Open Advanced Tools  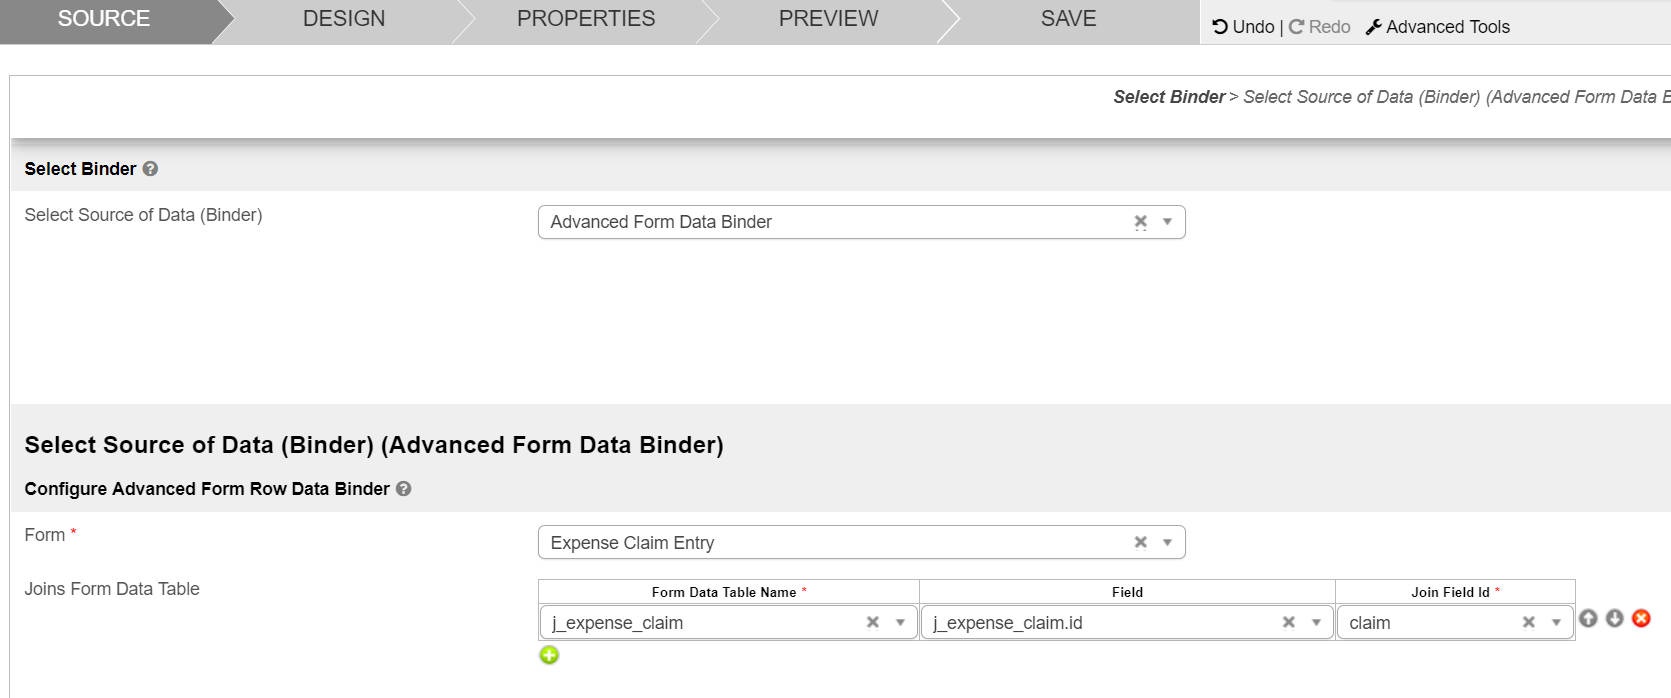pyautogui.click(x=1438, y=27)
